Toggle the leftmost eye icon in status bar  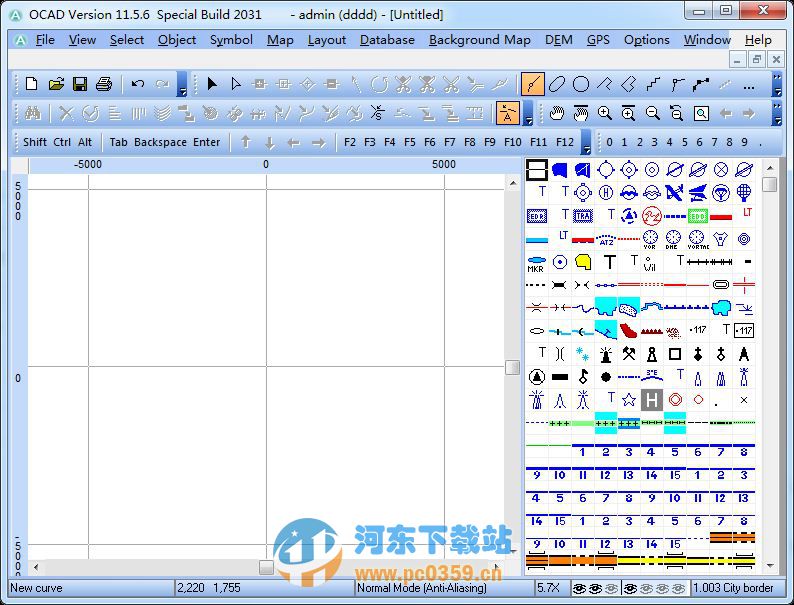tap(579, 588)
